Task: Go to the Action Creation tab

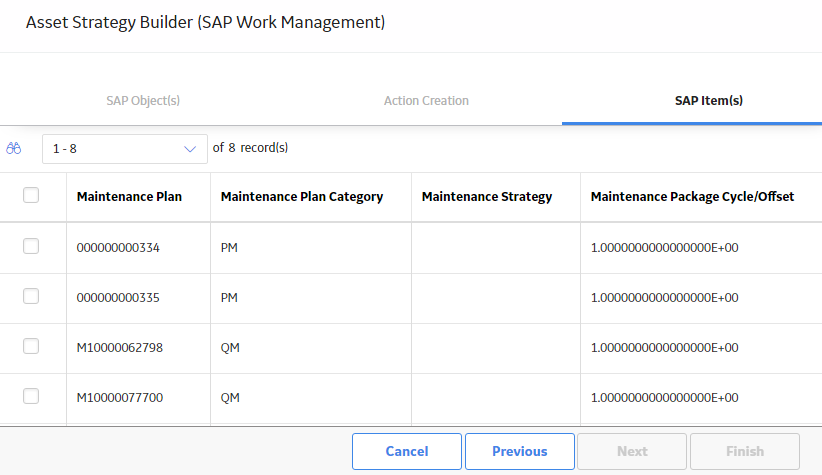Action: click(426, 101)
